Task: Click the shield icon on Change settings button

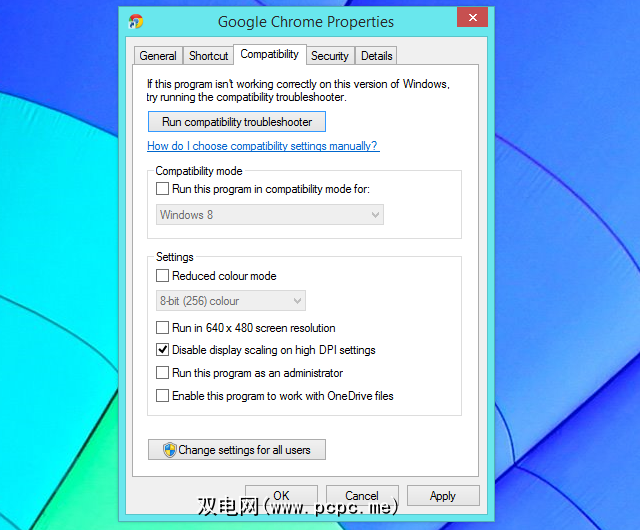Action: tap(169, 450)
